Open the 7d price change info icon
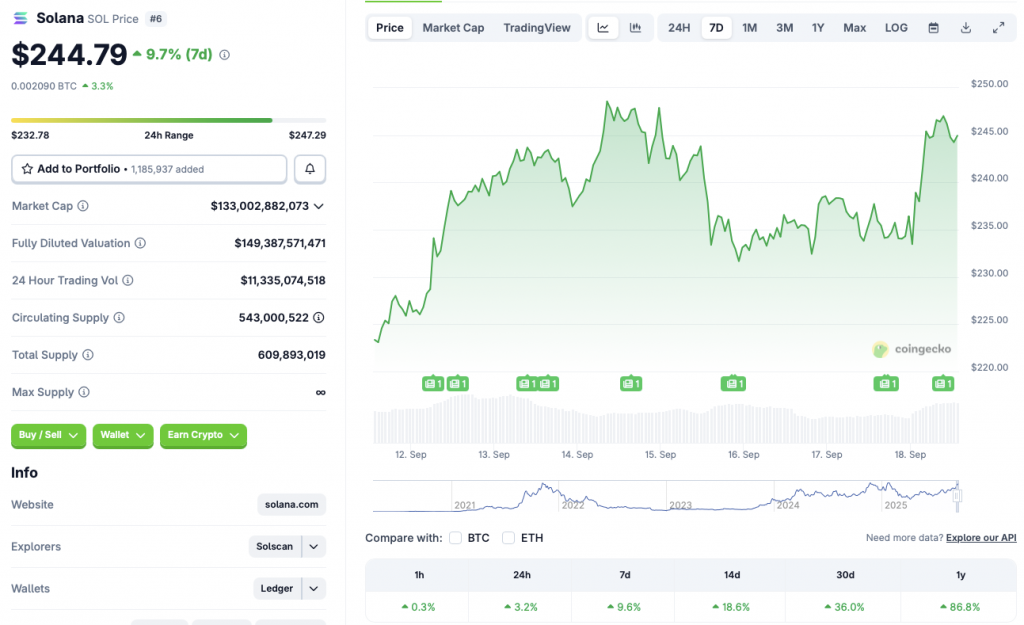 point(225,55)
